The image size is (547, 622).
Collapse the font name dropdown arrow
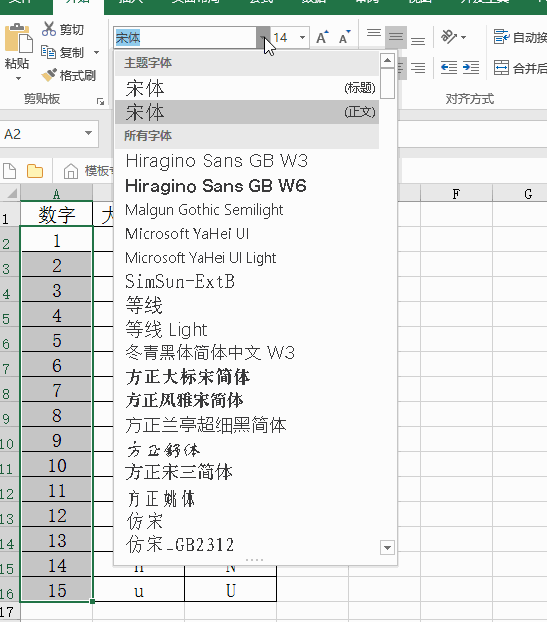tap(263, 38)
